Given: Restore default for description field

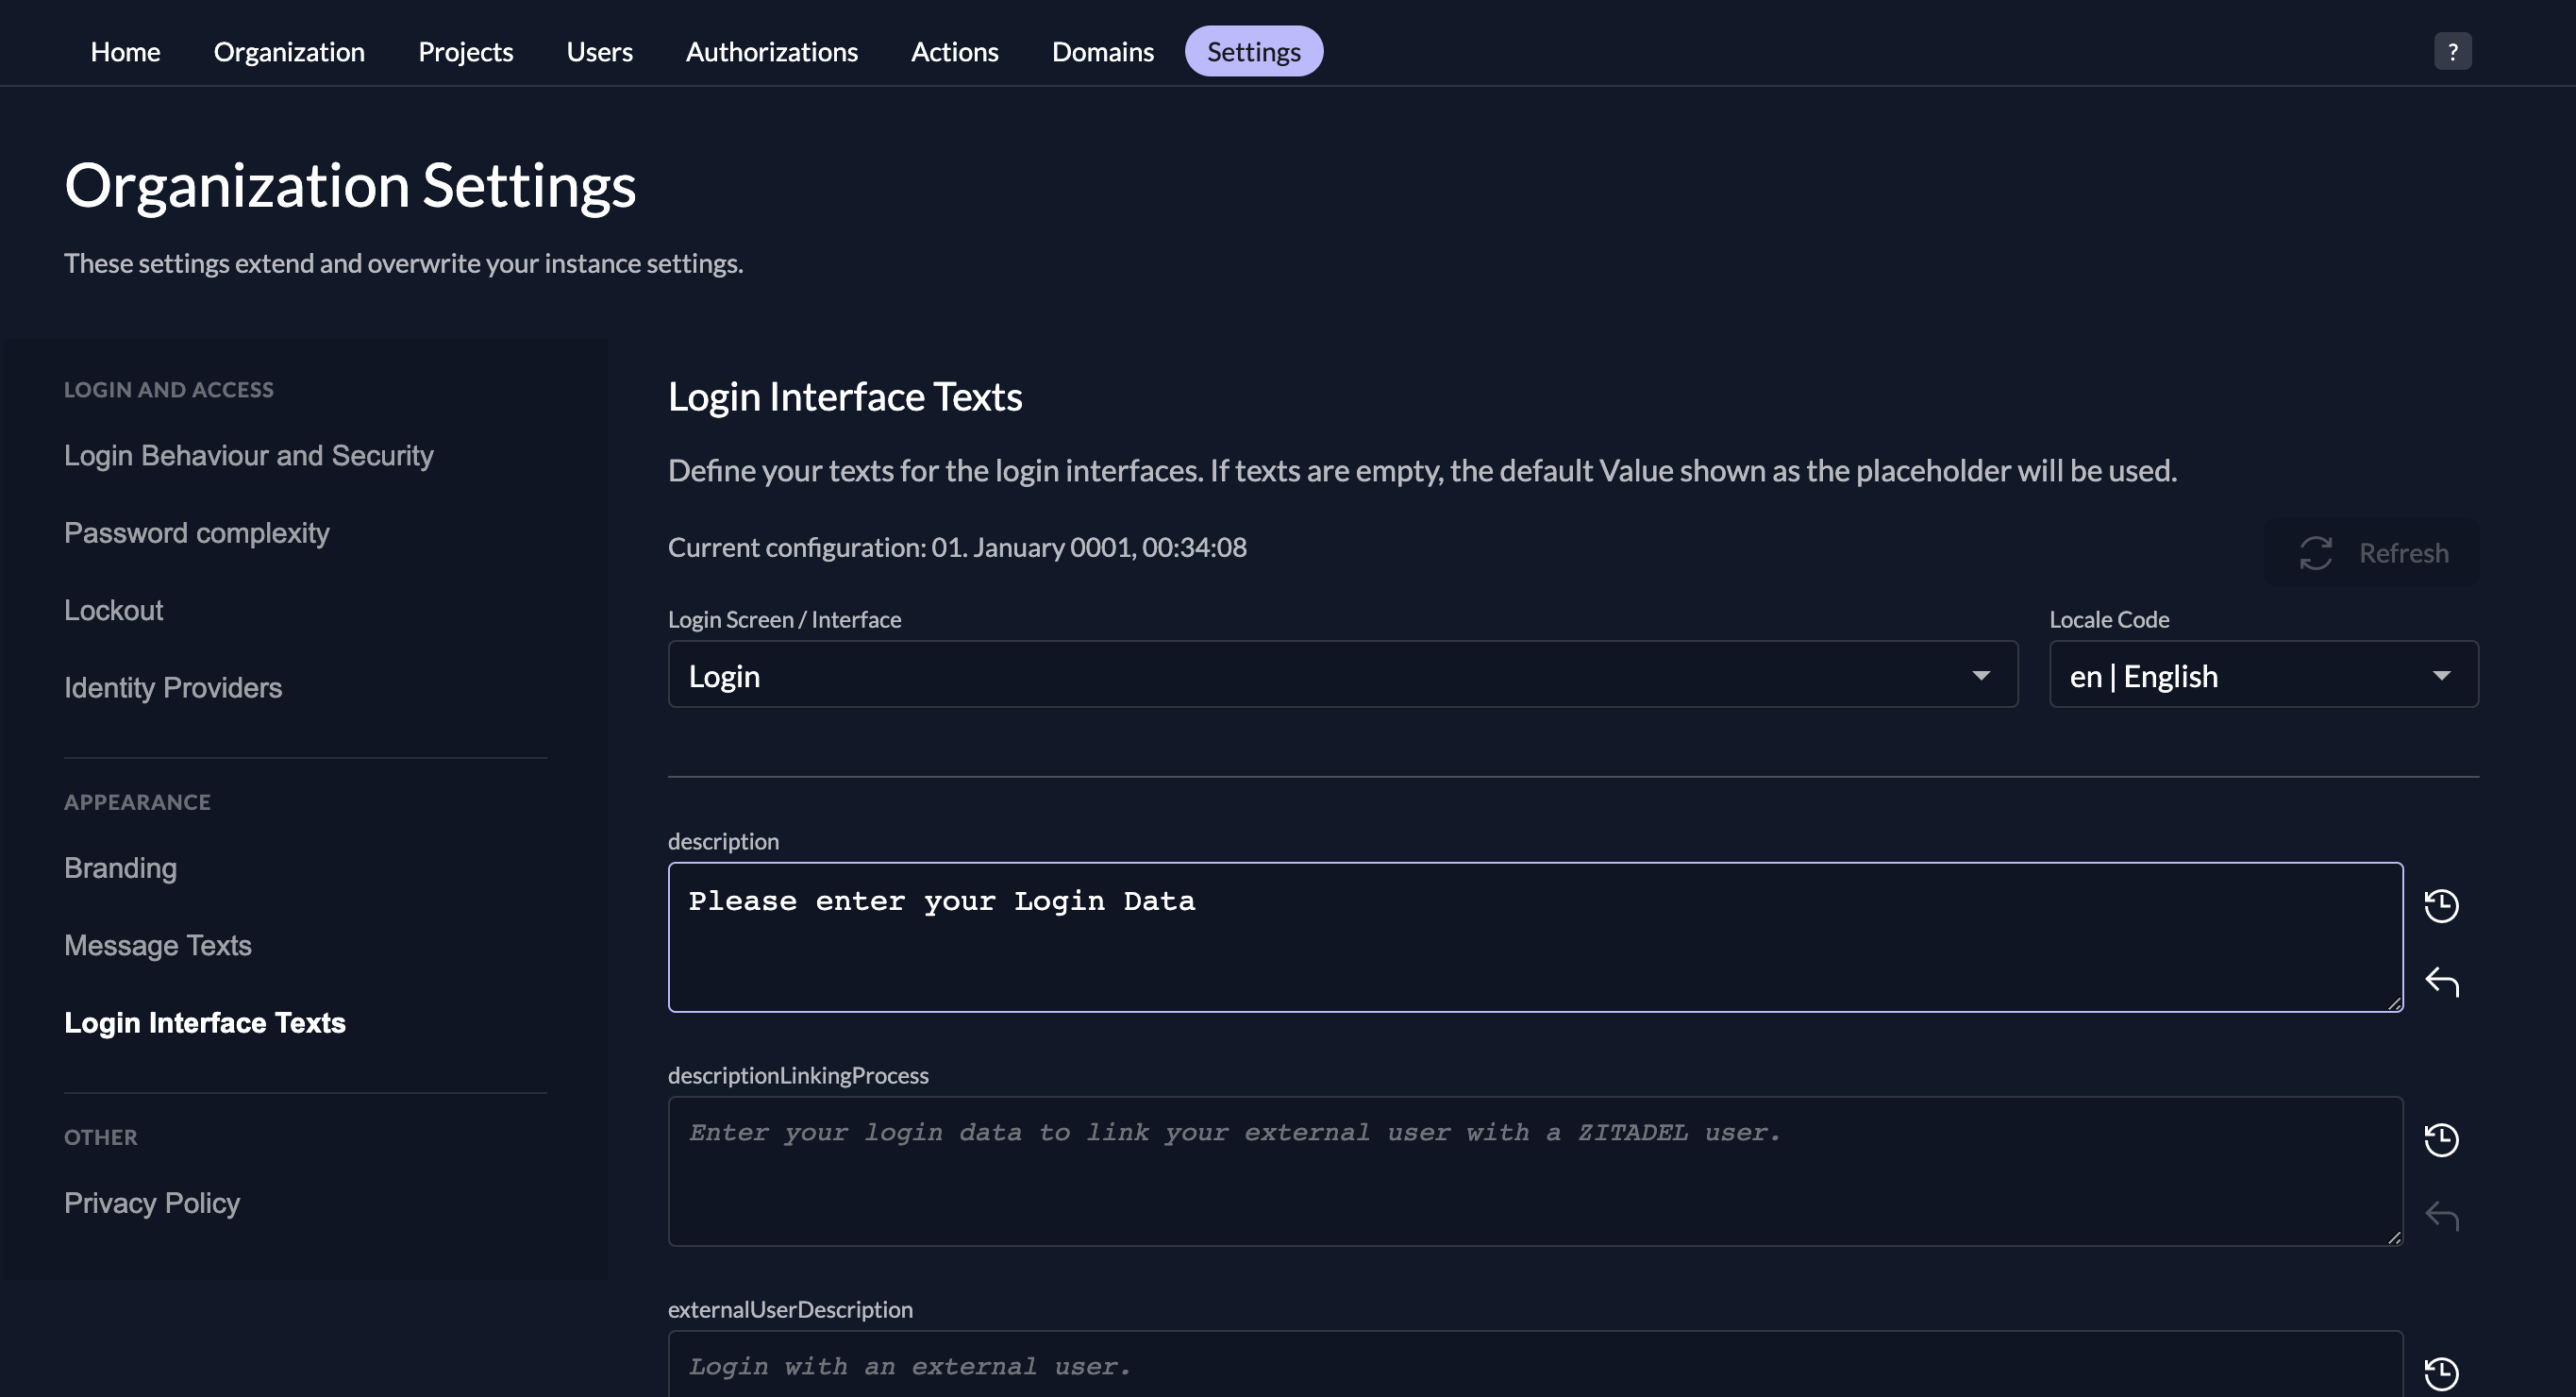Looking at the screenshot, I should [x=2441, y=905].
